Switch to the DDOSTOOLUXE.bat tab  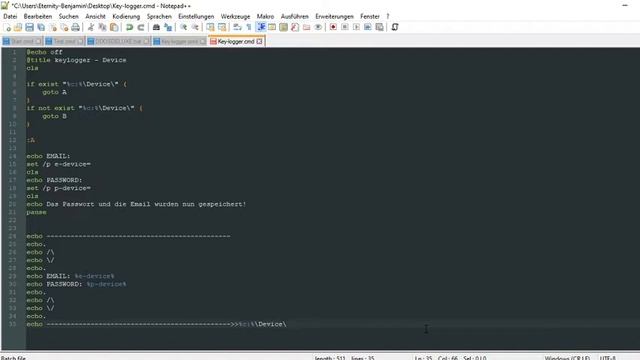pyautogui.click(x=118, y=42)
